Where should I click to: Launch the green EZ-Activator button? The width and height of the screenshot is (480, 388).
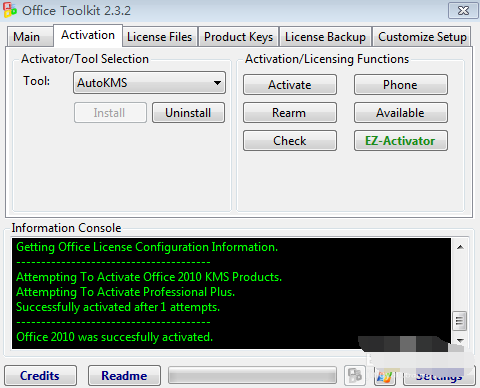click(400, 141)
